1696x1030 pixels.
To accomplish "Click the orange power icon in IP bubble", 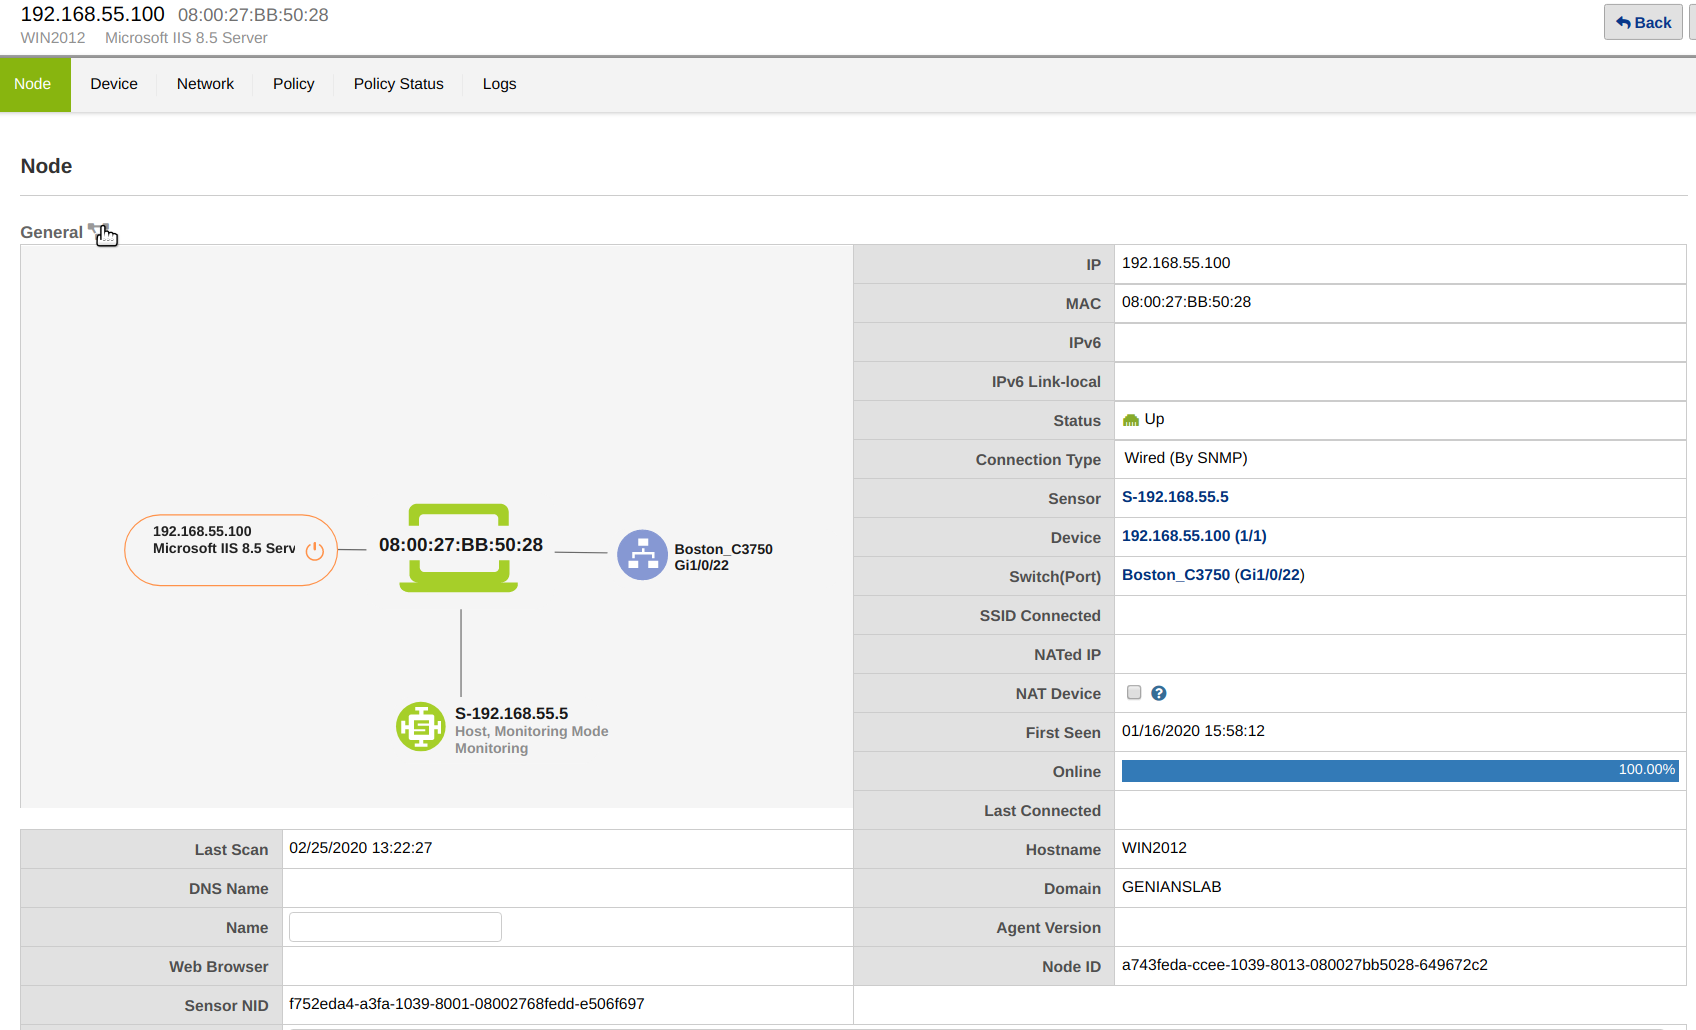I will tap(315, 551).
